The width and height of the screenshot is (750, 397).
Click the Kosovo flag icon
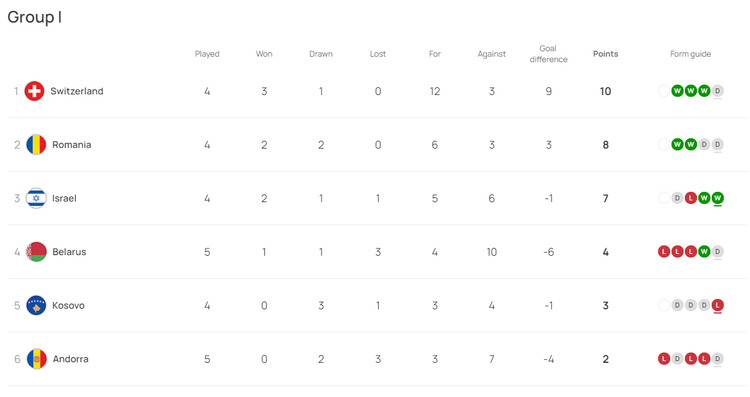pos(36,305)
